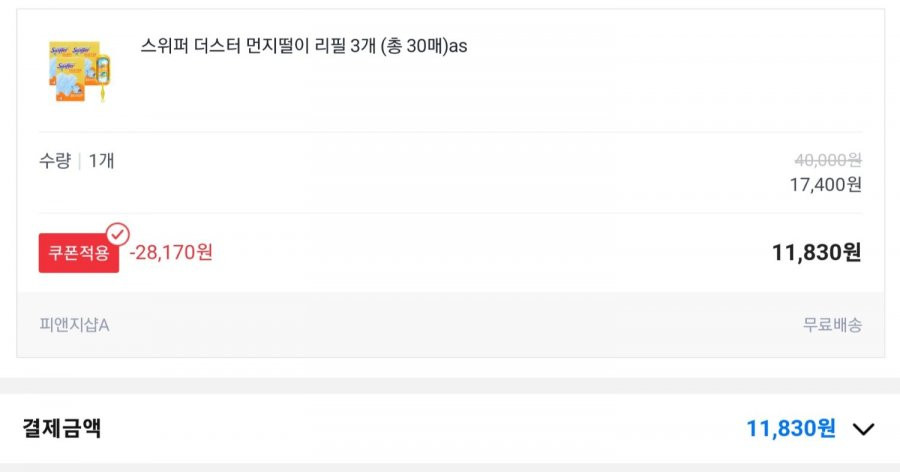The height and width of the screenshot is (472, 900).
Task: Click the gray strip below 결제금액 row
Action: [450, 467]
